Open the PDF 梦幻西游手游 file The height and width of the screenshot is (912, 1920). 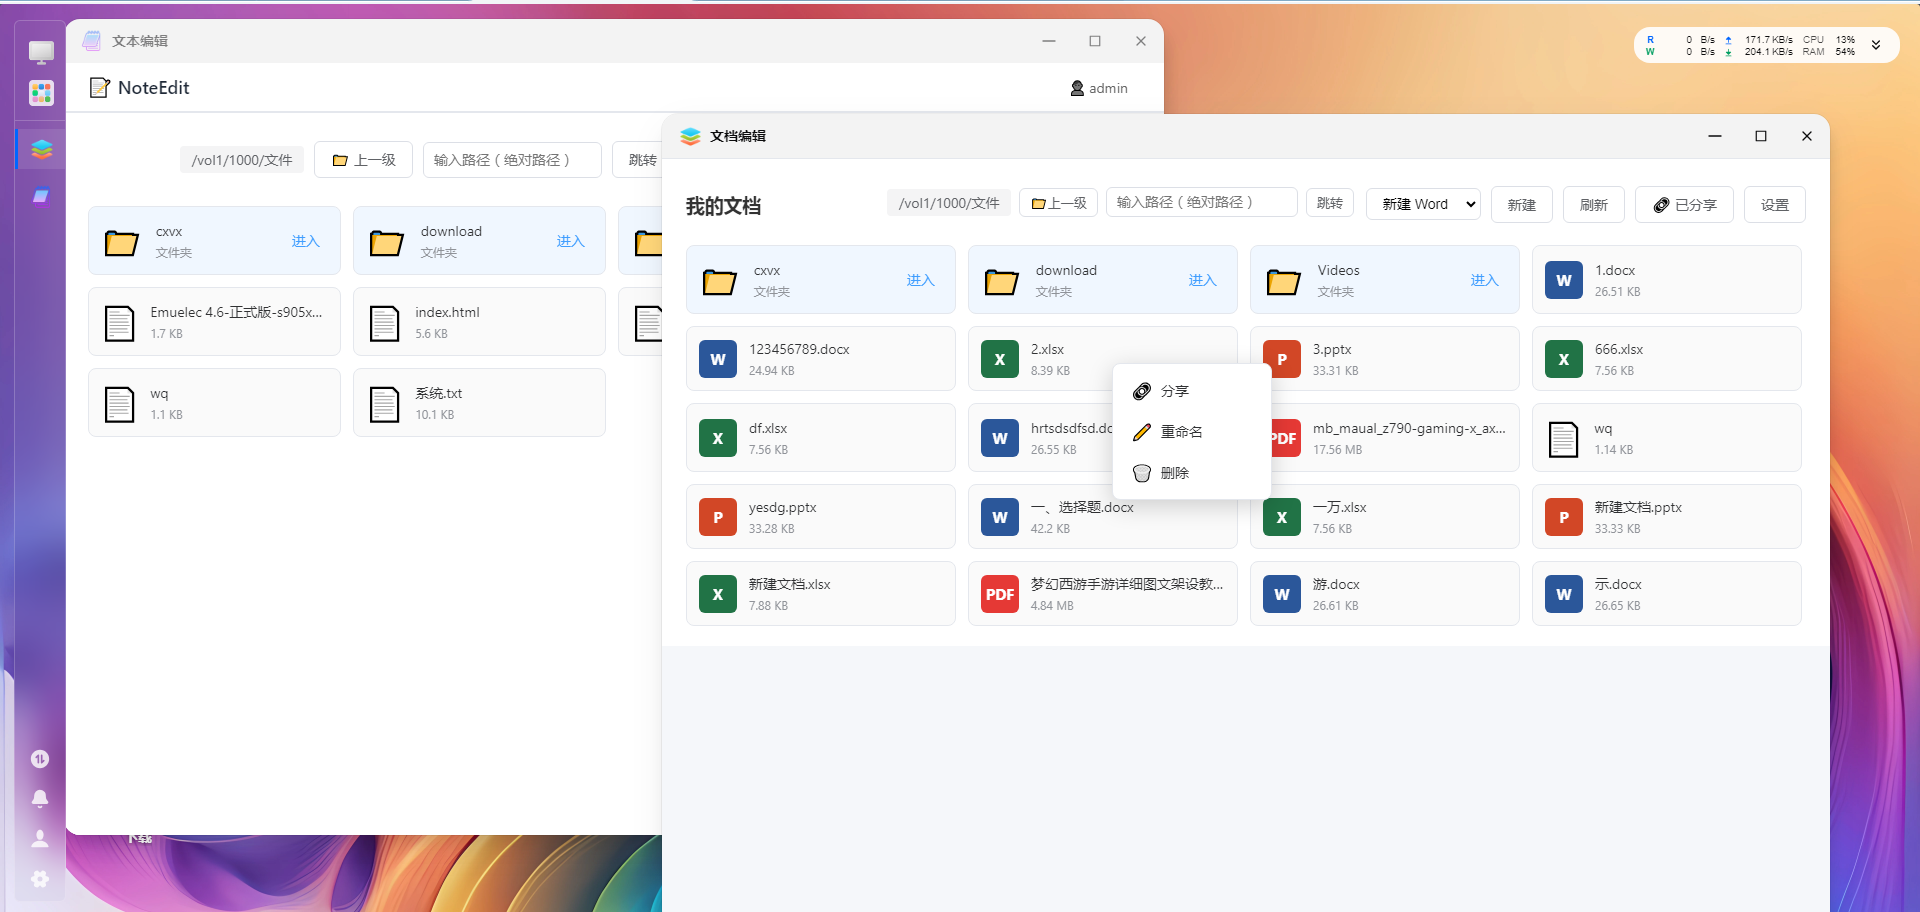pos(1102,594)
